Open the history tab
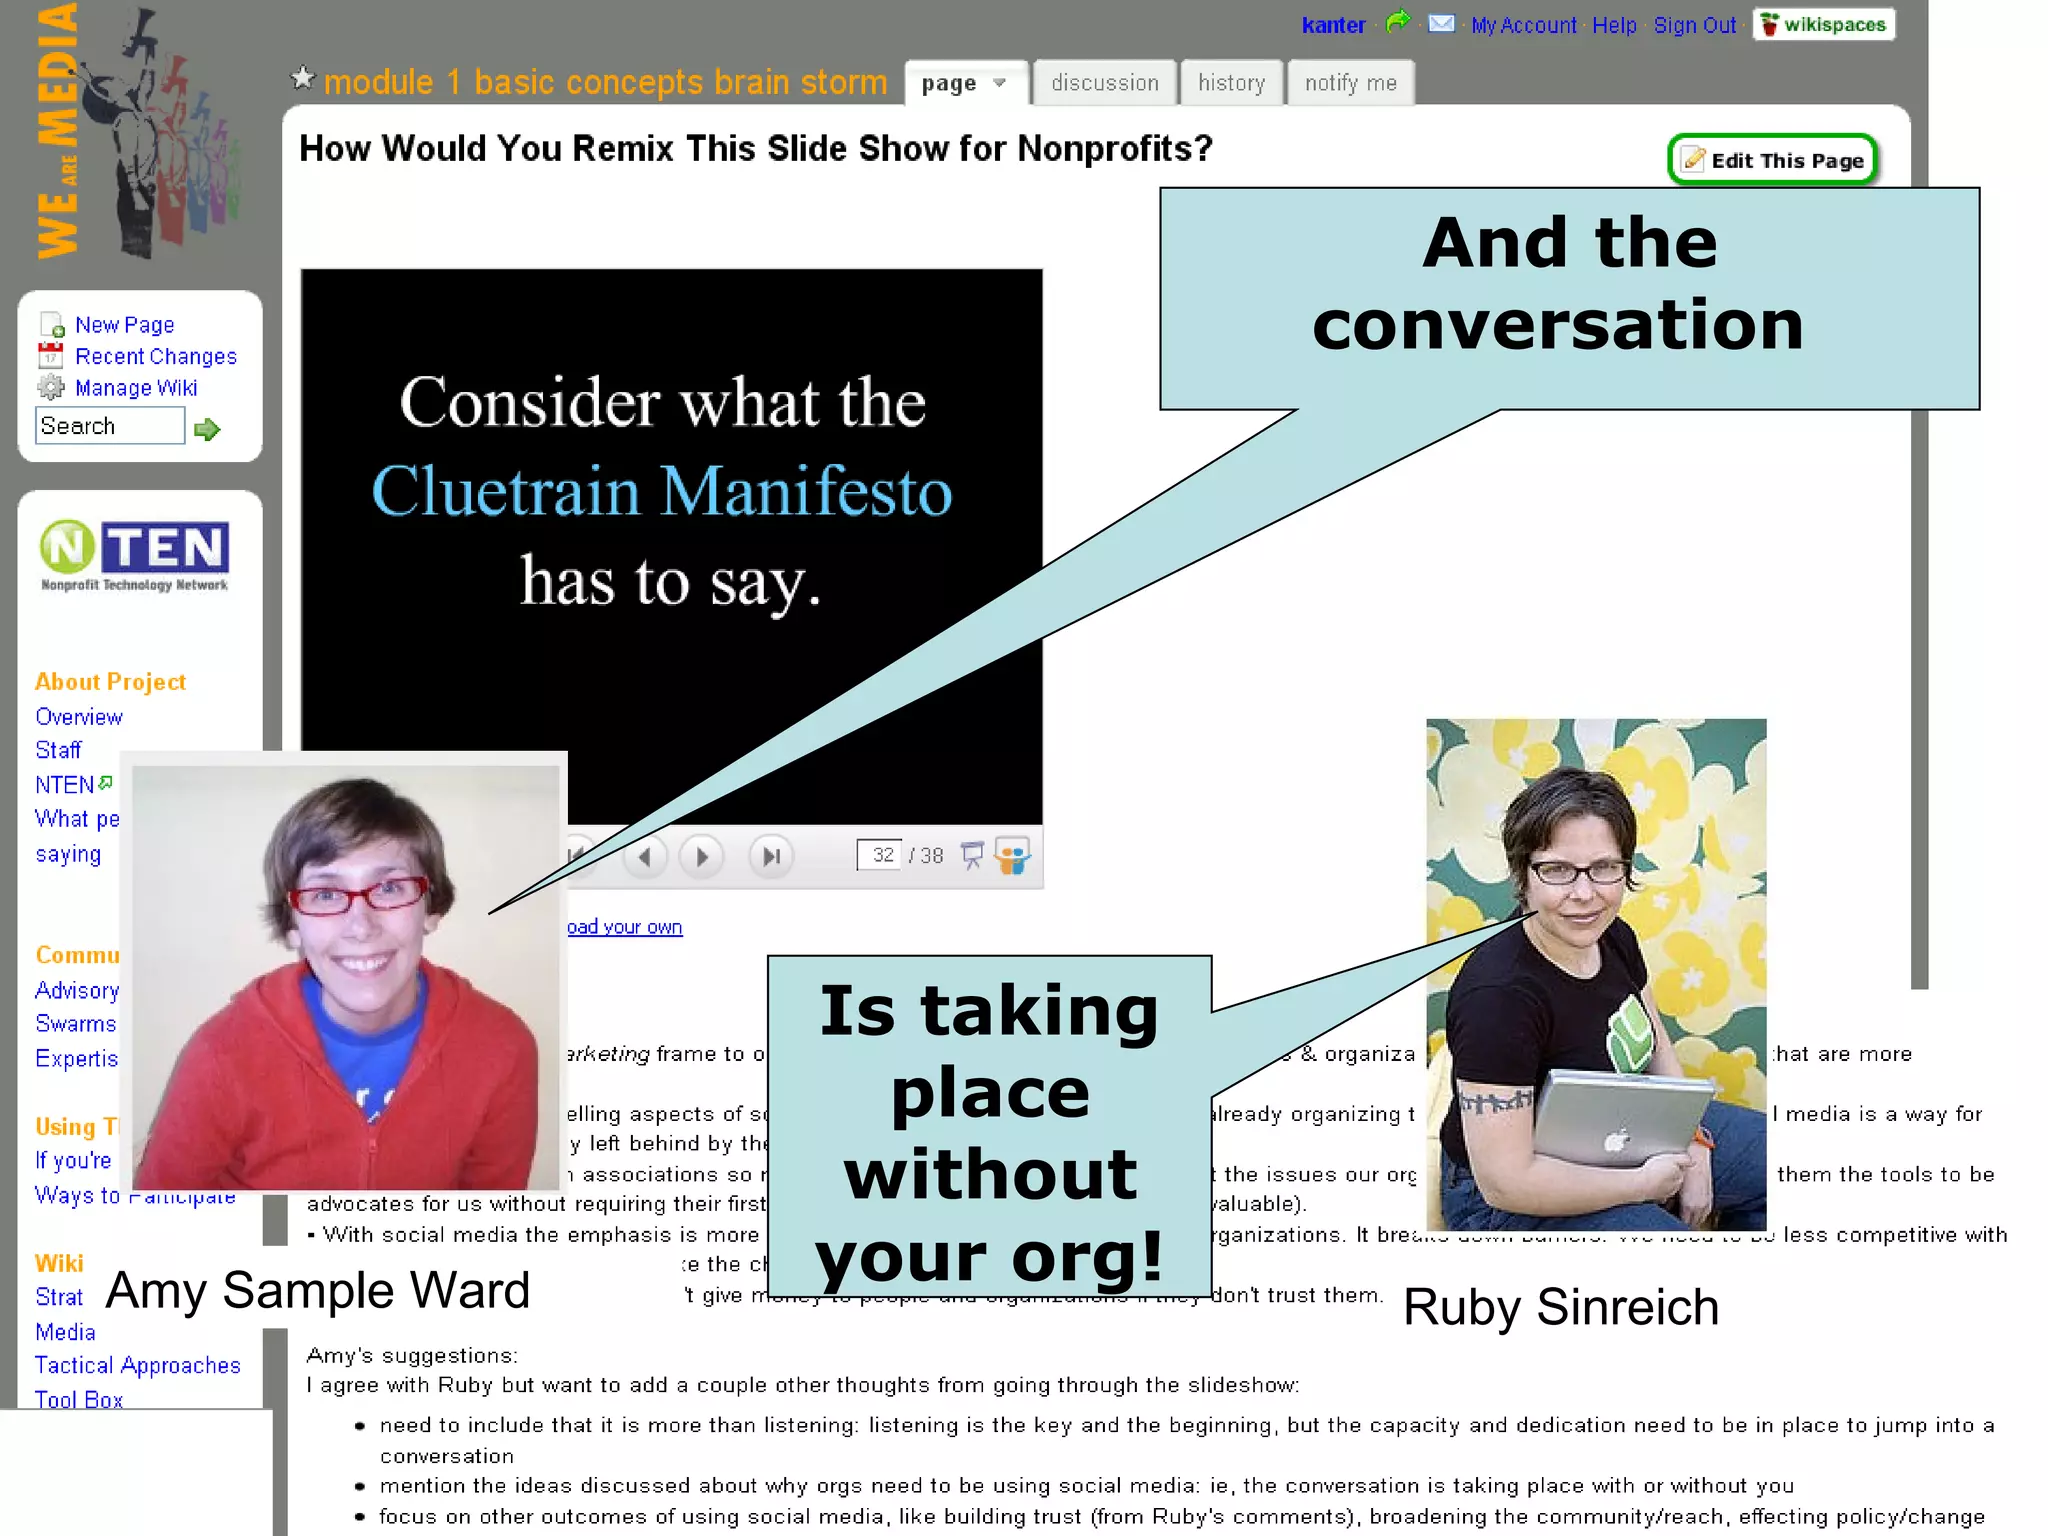Image resolution: width=2048 pixels, height=1536 pixels. coord(1231,83)
